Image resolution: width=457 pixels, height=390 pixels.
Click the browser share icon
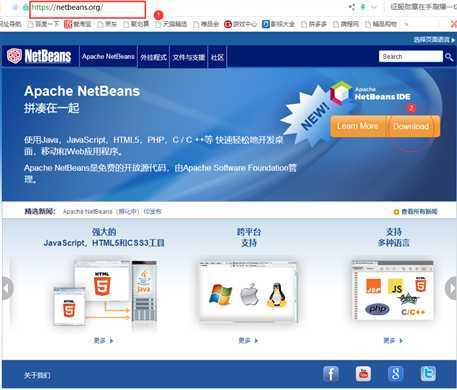tap(352, 7)
